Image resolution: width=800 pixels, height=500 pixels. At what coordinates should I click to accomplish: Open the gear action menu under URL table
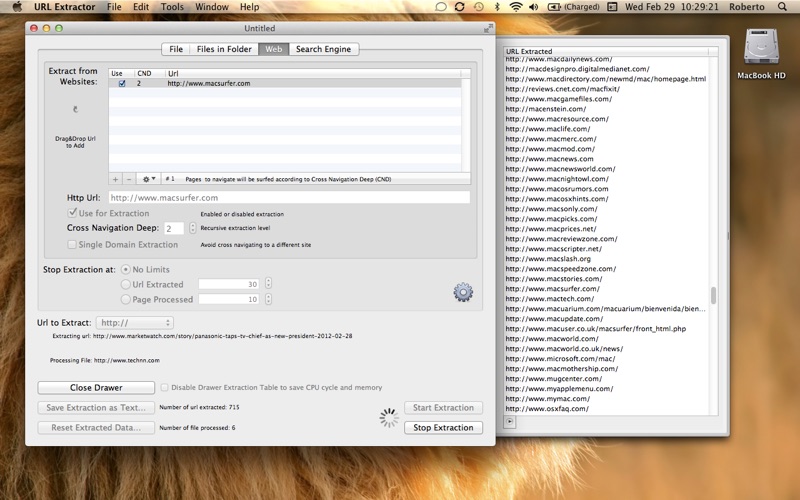tap(148, 179)
